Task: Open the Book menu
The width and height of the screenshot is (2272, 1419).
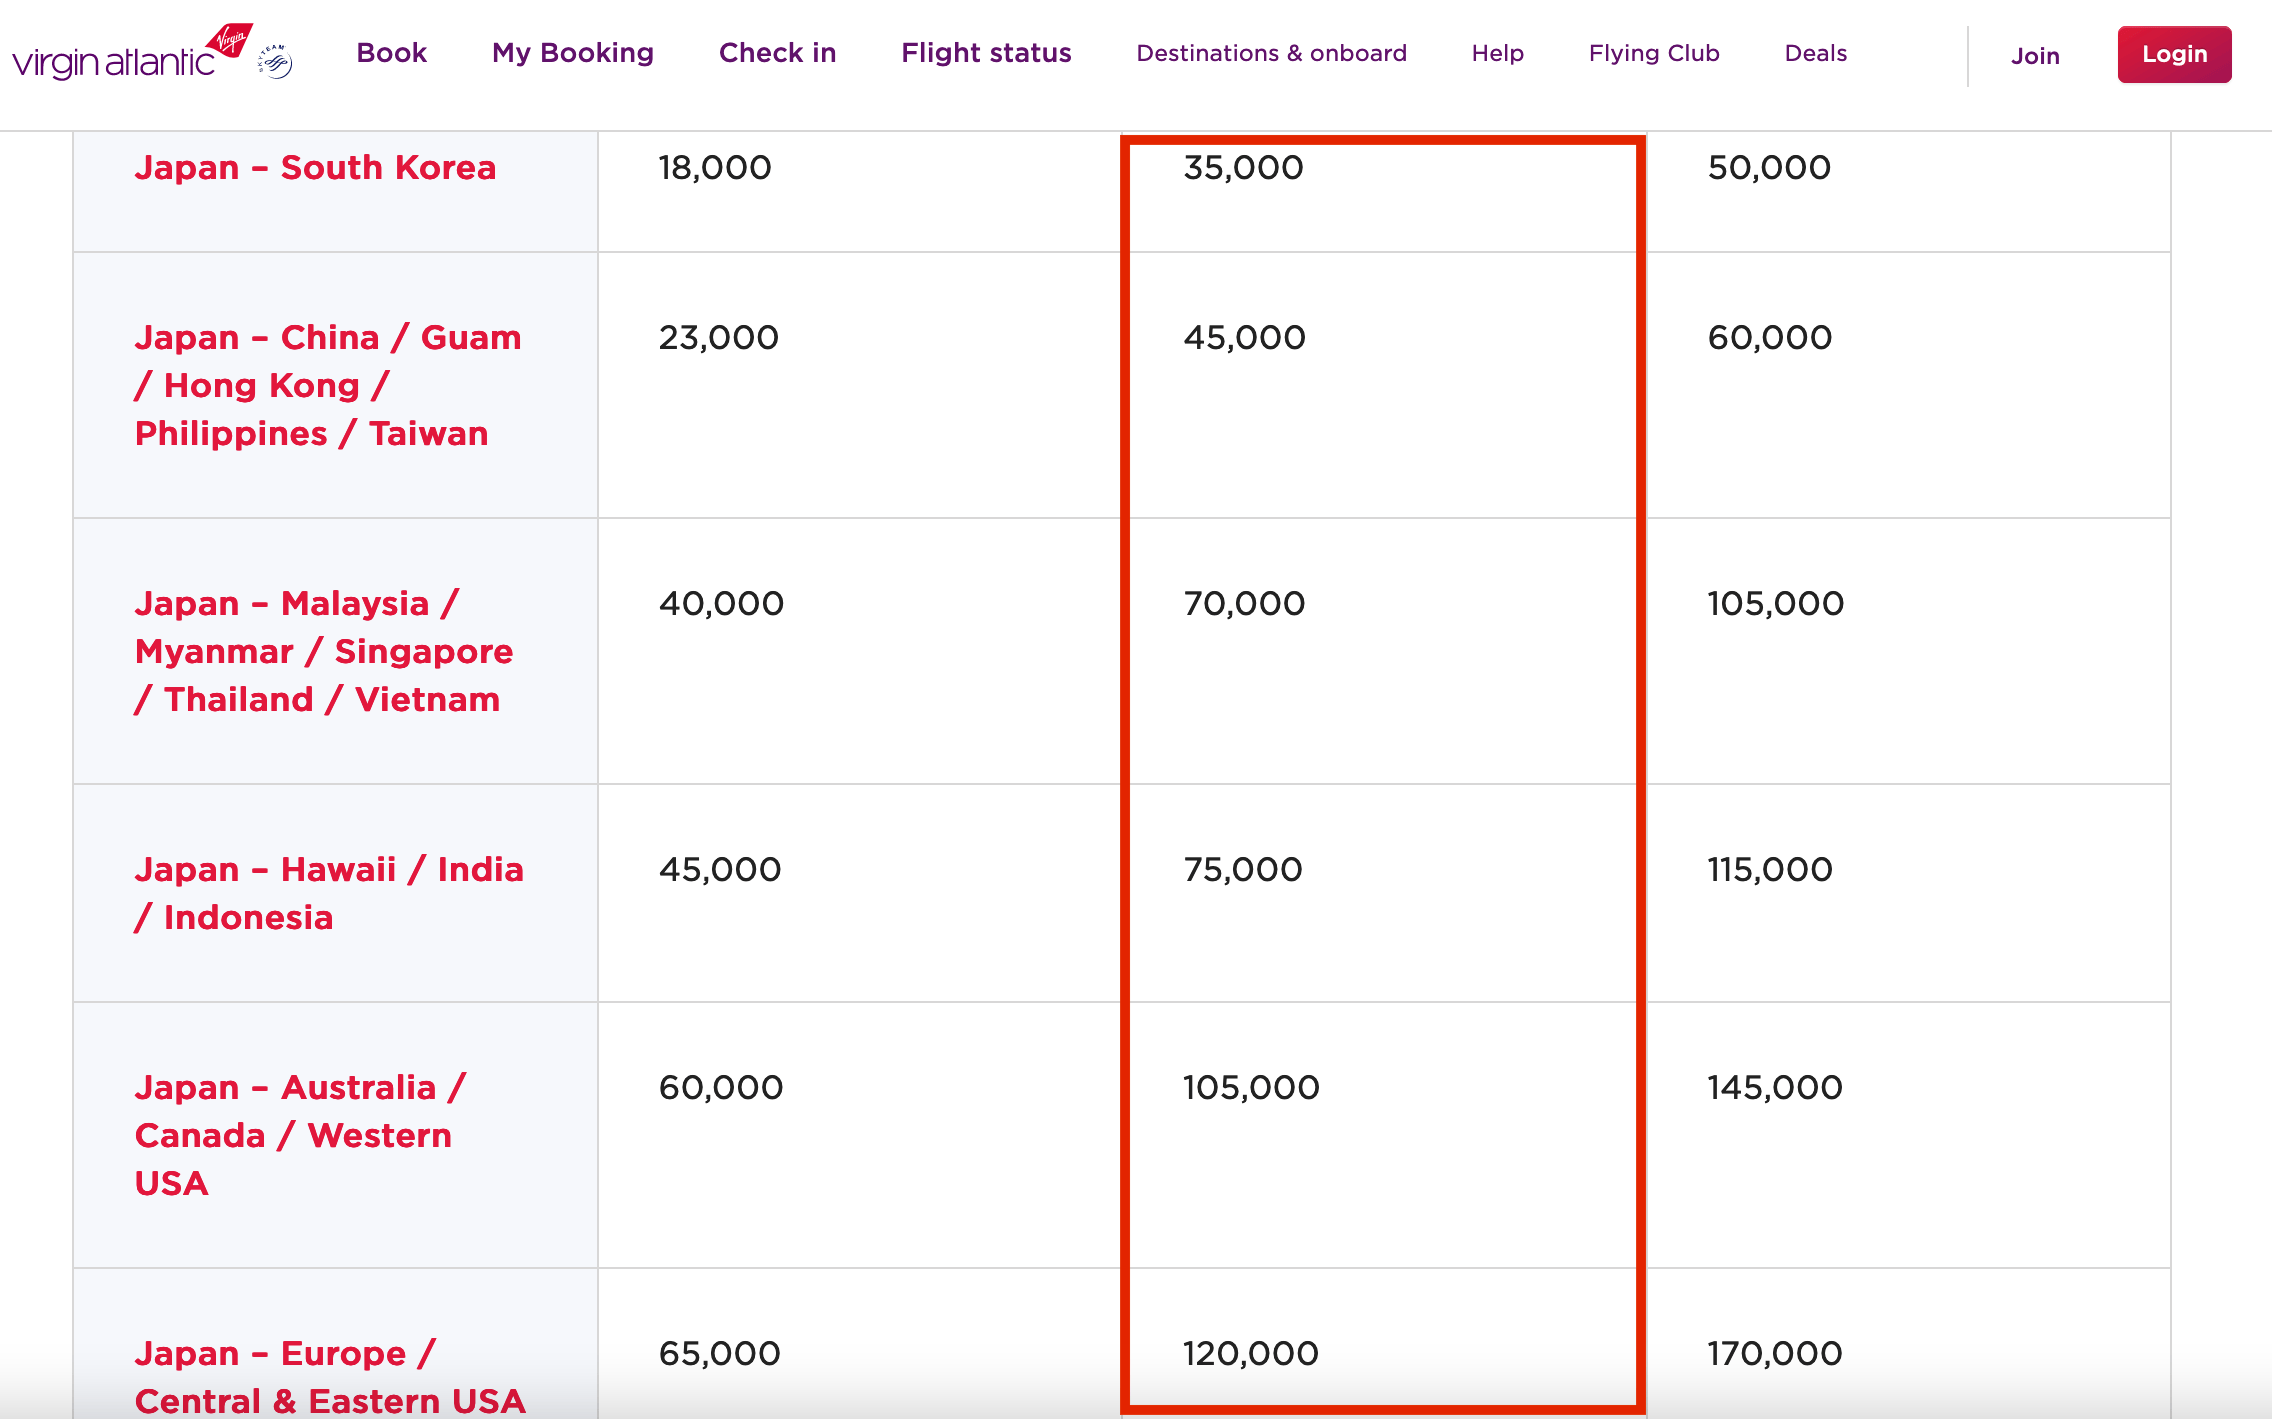Action: (x=391, y=53)
